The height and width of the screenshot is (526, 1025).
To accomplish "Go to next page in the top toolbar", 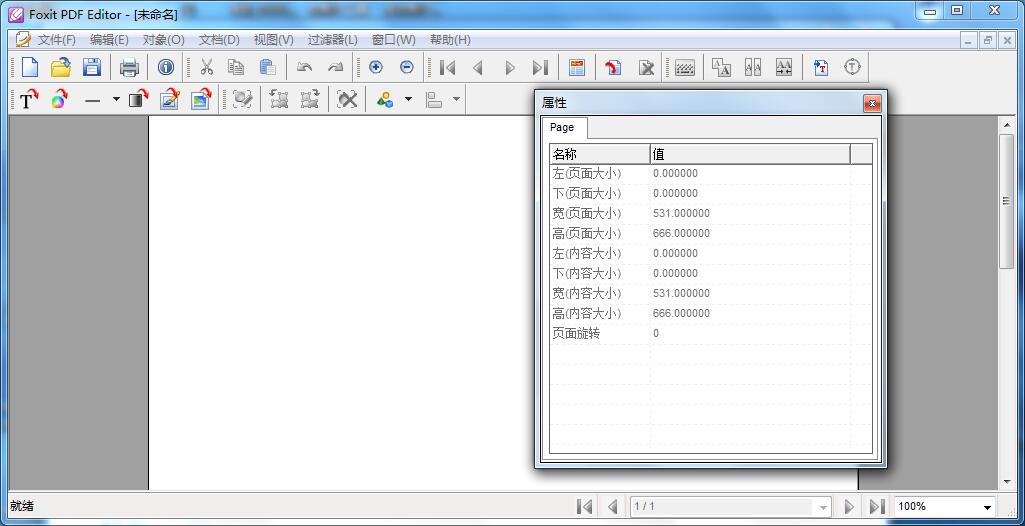I will pos(510,67).
